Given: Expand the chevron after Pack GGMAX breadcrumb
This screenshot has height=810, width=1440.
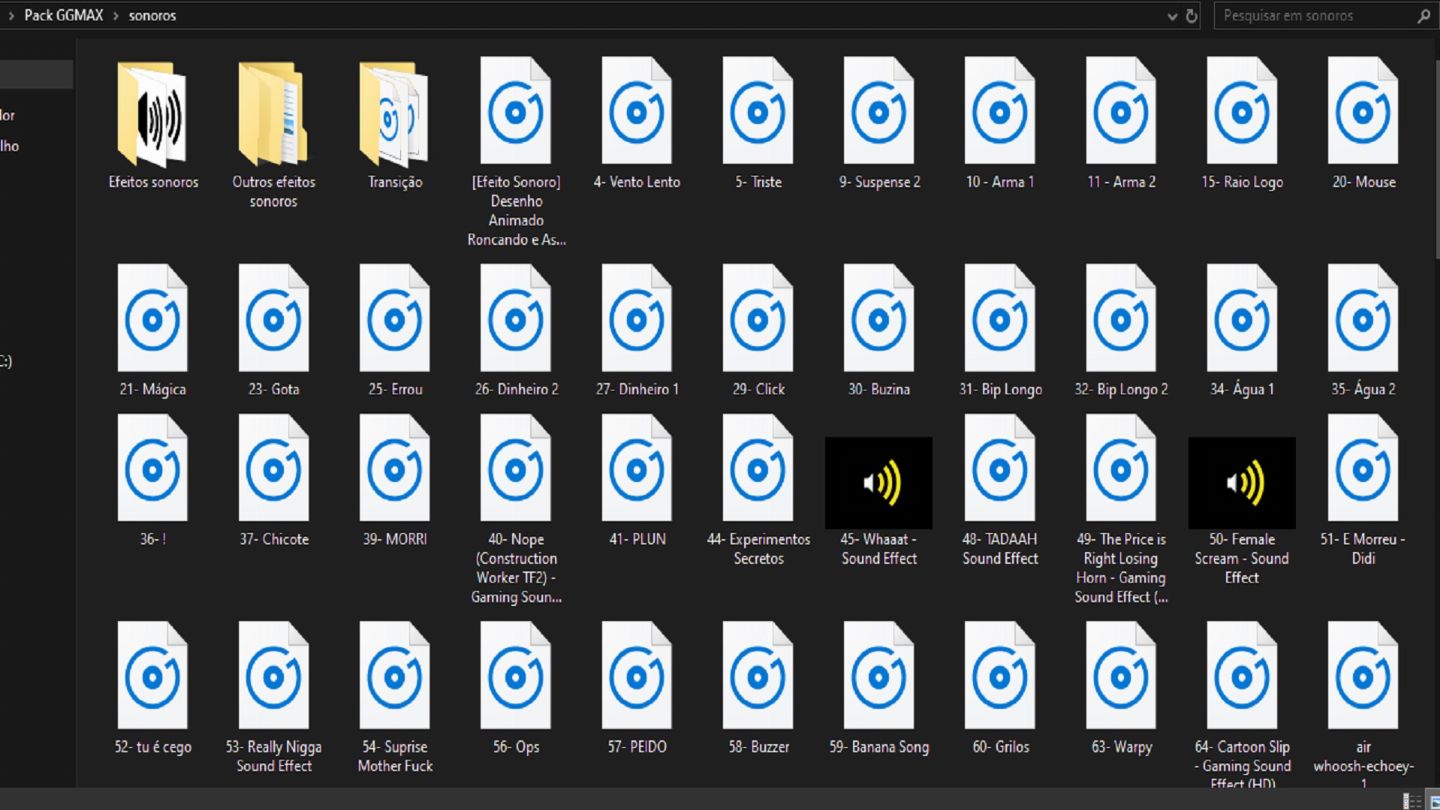Looking at the screenshot, I should [x=115, y=16].
